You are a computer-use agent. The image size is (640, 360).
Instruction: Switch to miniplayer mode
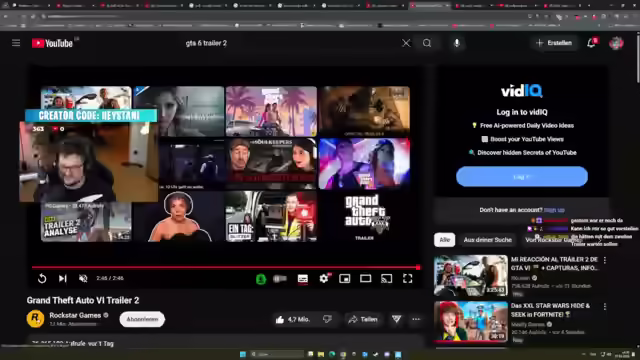tap(345, 279)
